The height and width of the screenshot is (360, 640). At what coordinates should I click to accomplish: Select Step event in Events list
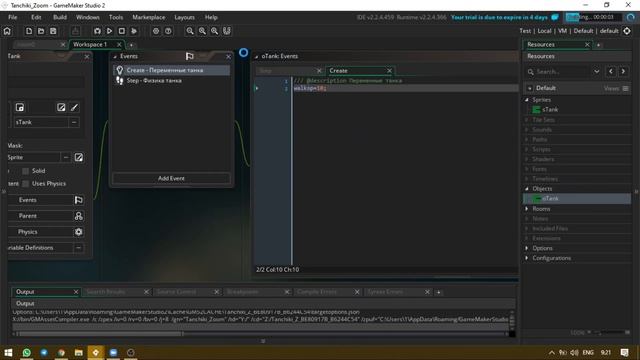(x=171, y=80)
